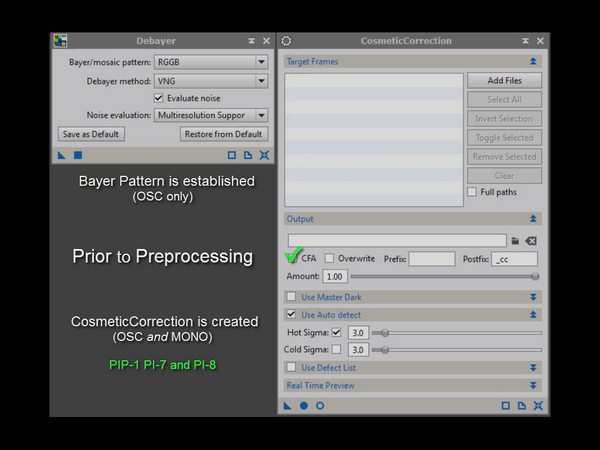Collapse the Target Frames section

533,61
